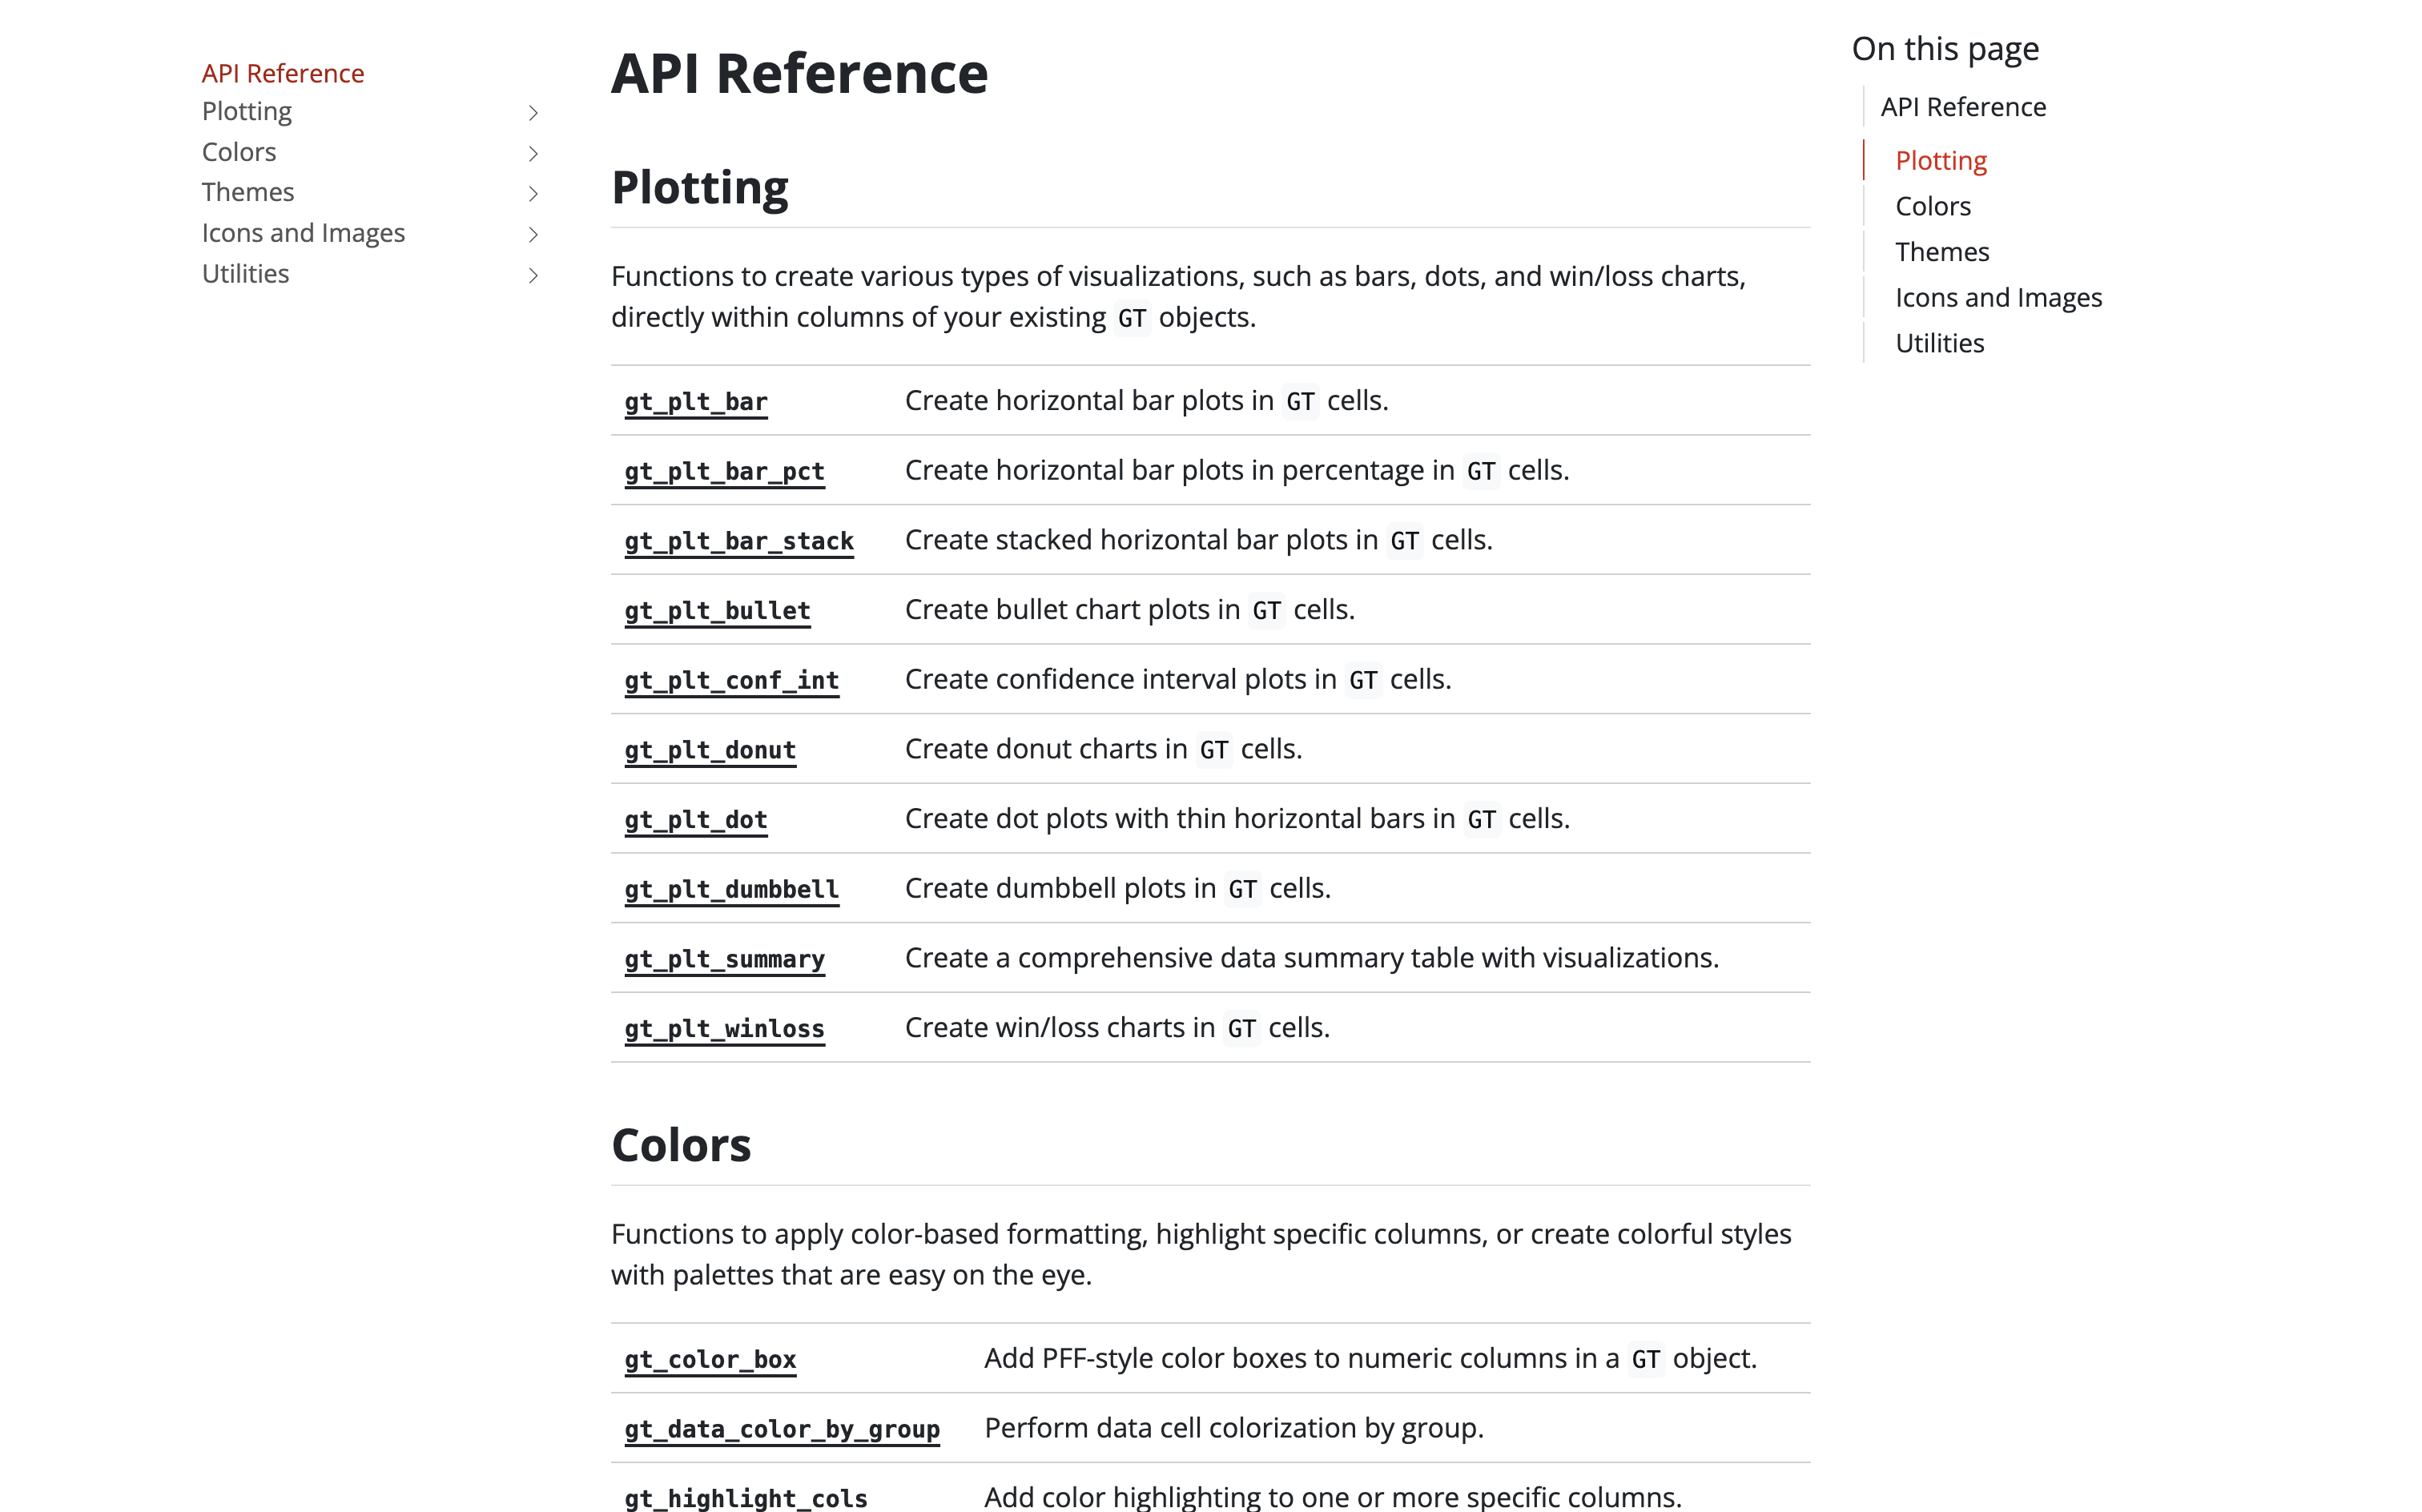Open the gt_plt_summary function link

(x=724, y=959)
